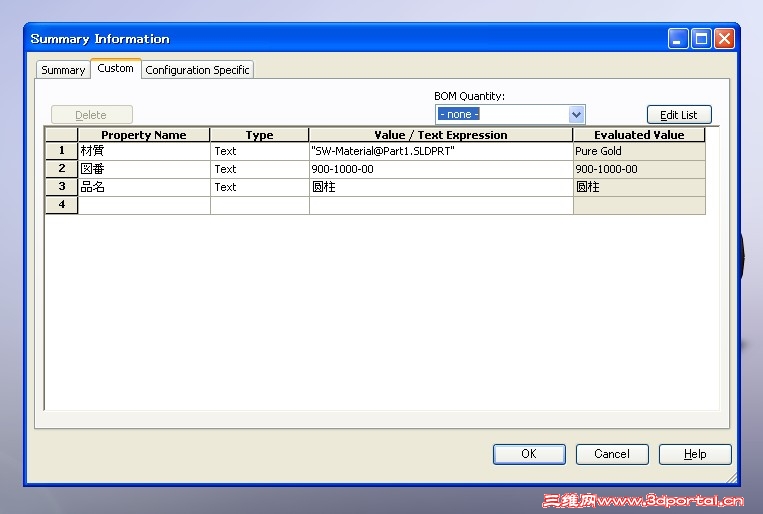The image size is (763, 514).
Task: Click the Value / Text Expression column header
Action: tap(441, 135)
